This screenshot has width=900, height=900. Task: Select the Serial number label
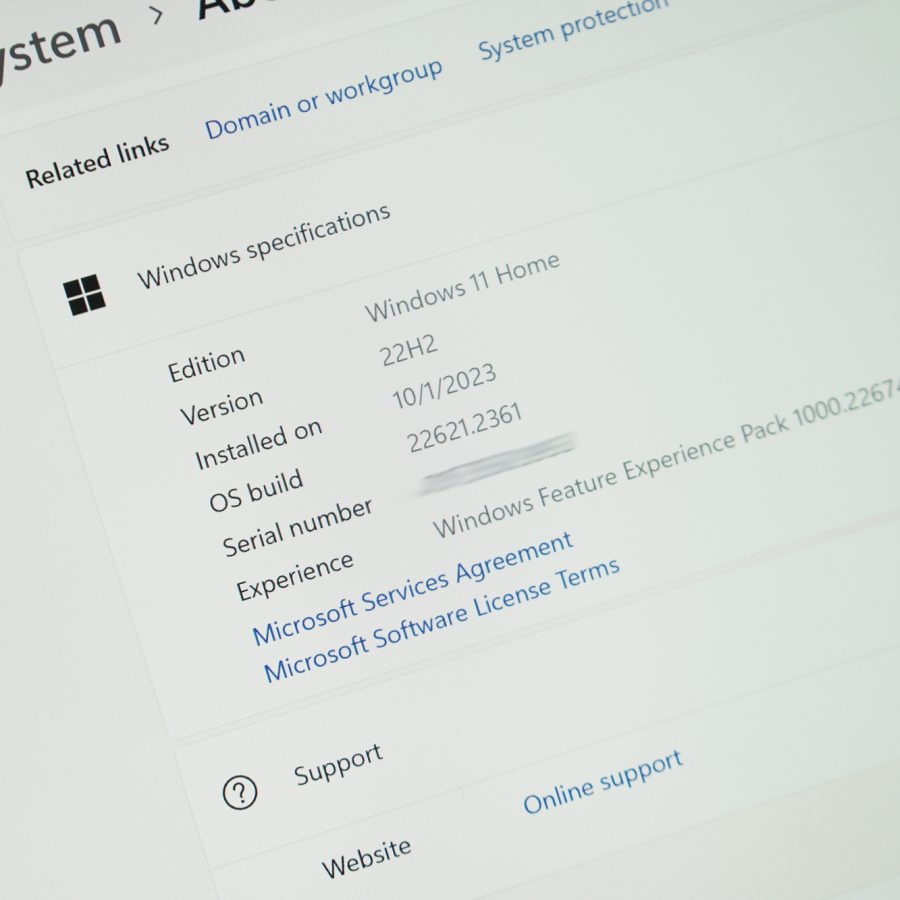(297, 527)
